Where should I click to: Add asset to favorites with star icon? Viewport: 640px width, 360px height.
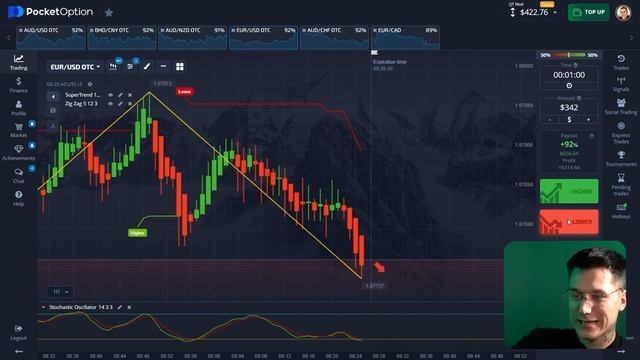109,13
